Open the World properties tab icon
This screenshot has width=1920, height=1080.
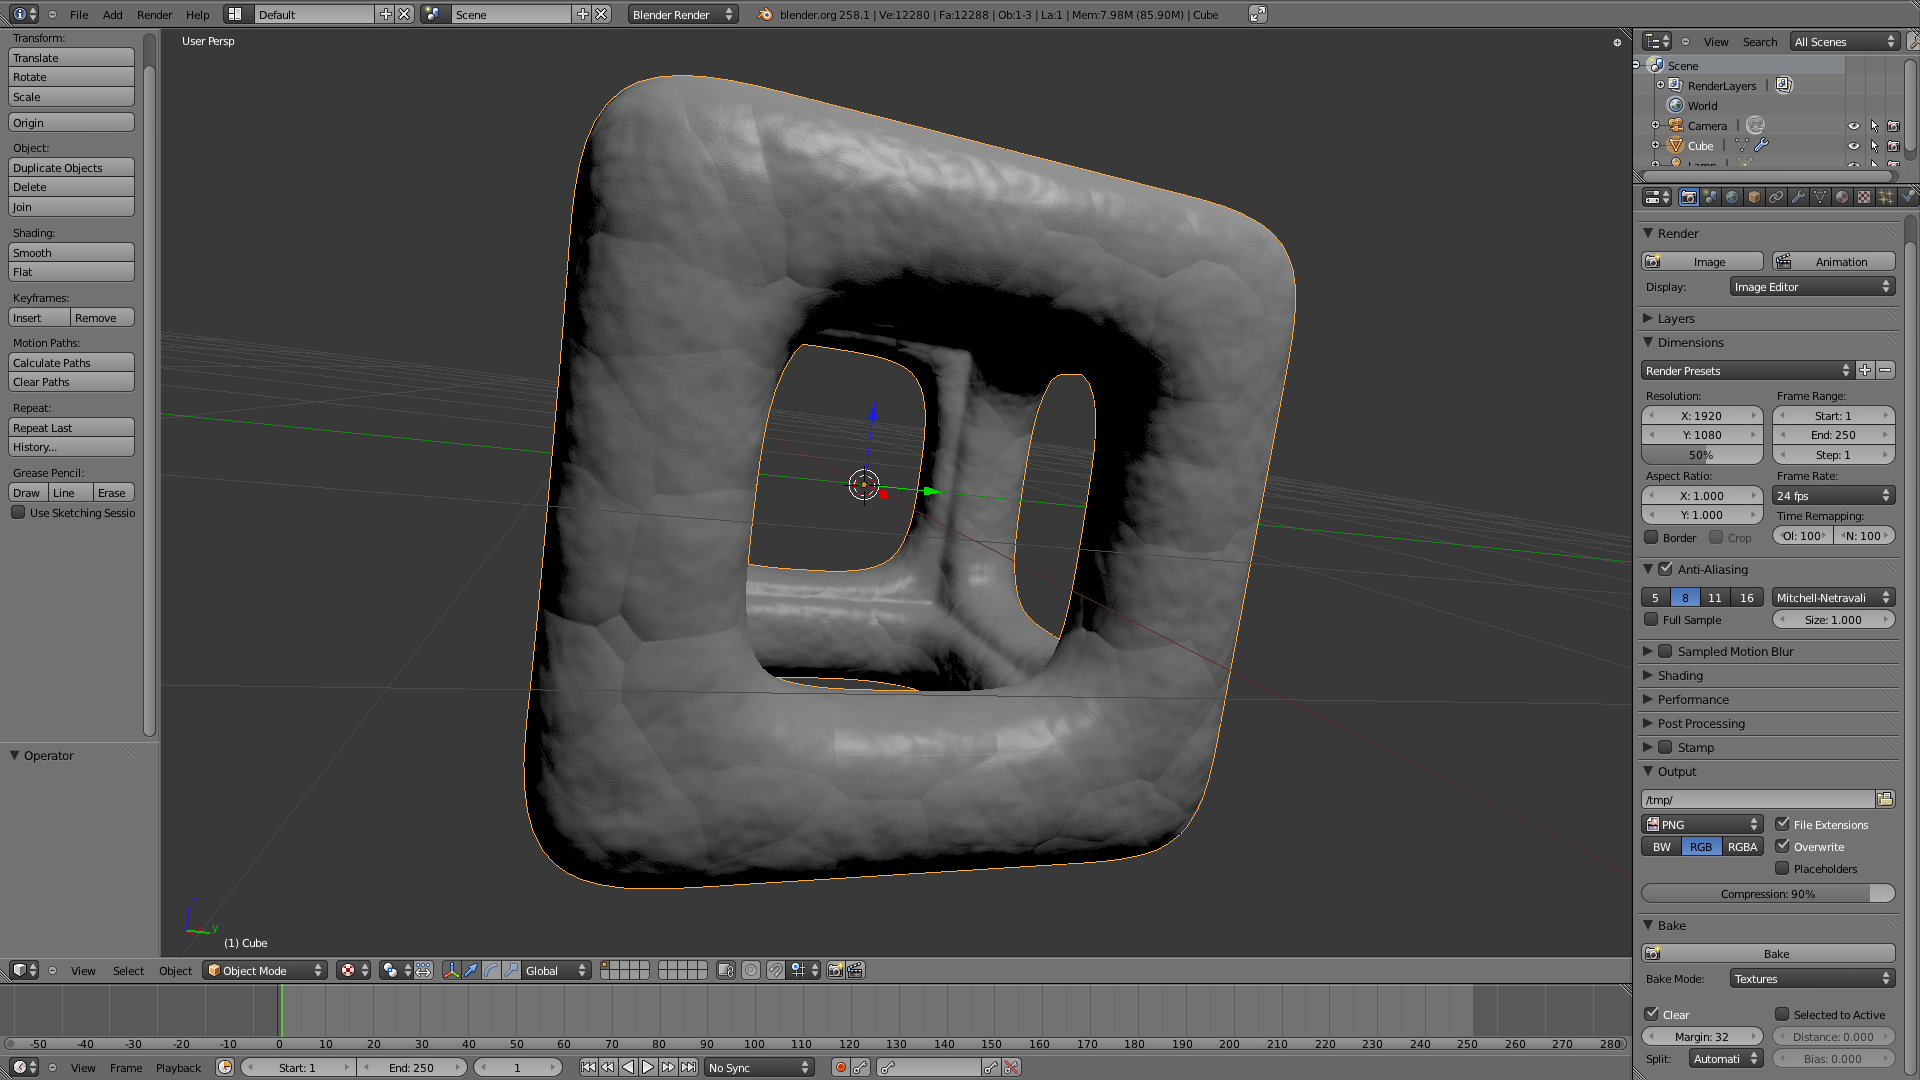1732,197
